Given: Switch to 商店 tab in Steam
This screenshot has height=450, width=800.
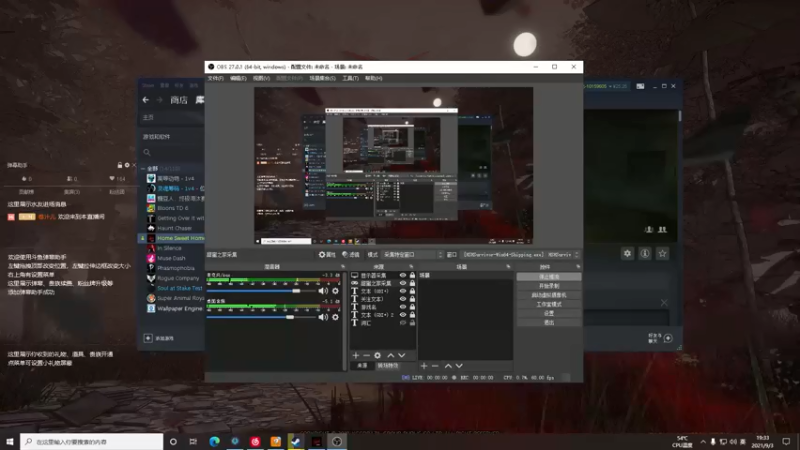Looking at the screenshot, I should 179,100.
